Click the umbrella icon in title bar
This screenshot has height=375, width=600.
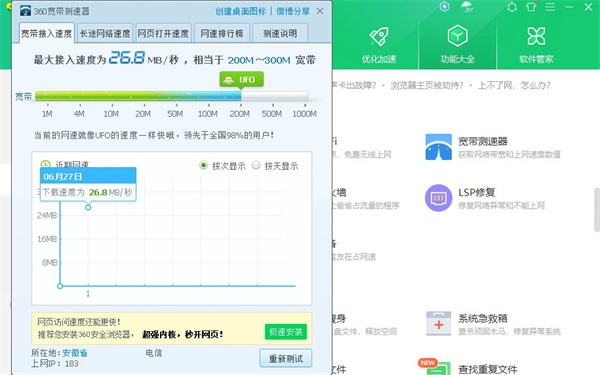click(x=467, y=7)
